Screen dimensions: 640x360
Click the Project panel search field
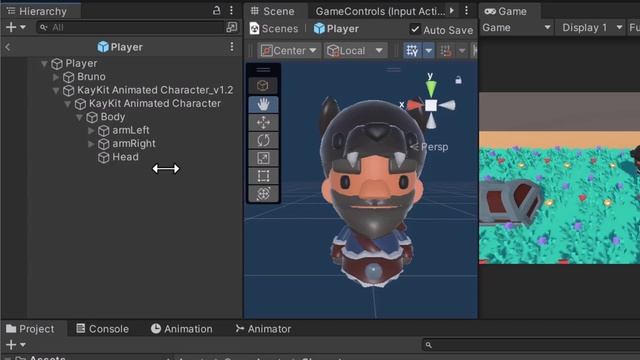(531, 345)
